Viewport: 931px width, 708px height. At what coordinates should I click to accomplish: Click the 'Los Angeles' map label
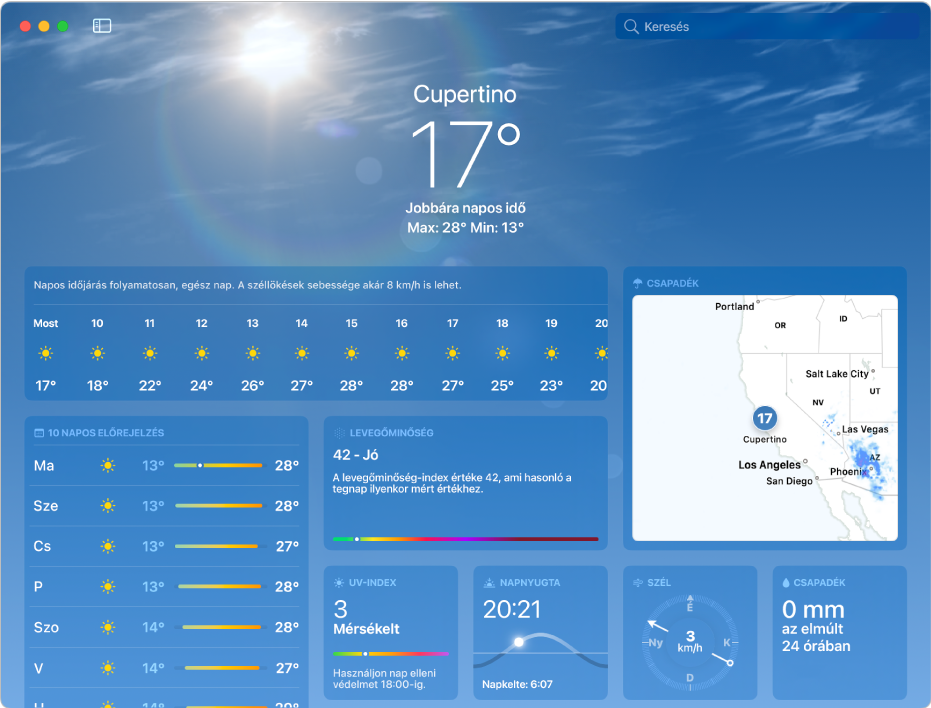pos(770,464)
